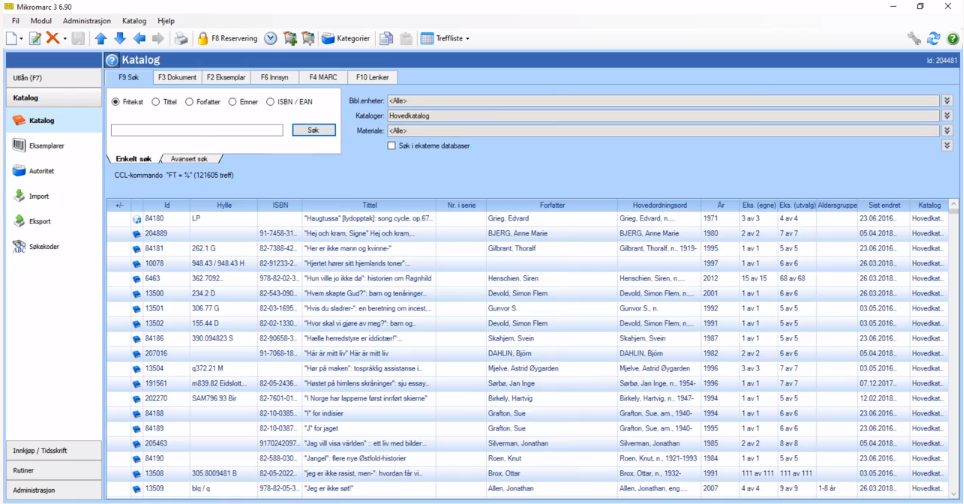
Task: Switch to the F4 MARC tab
Action: (322, 77)
